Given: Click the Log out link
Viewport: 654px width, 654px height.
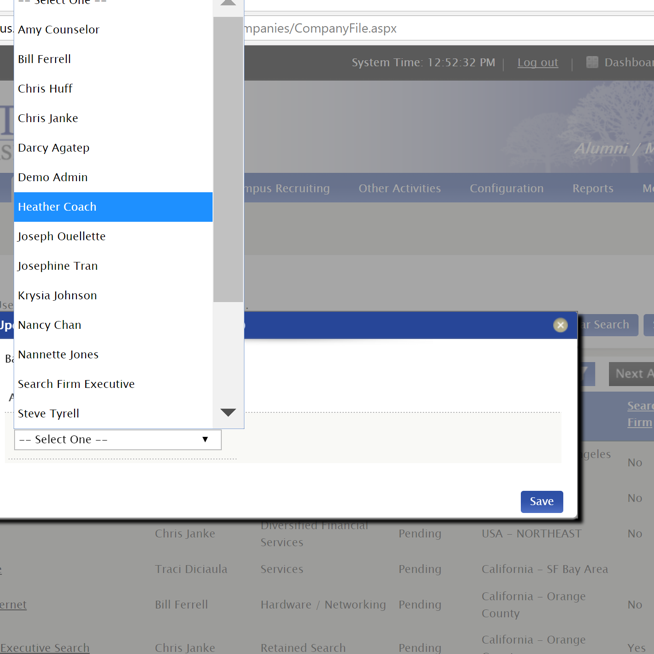Looking at the screenshot, I should pos(538,63).
